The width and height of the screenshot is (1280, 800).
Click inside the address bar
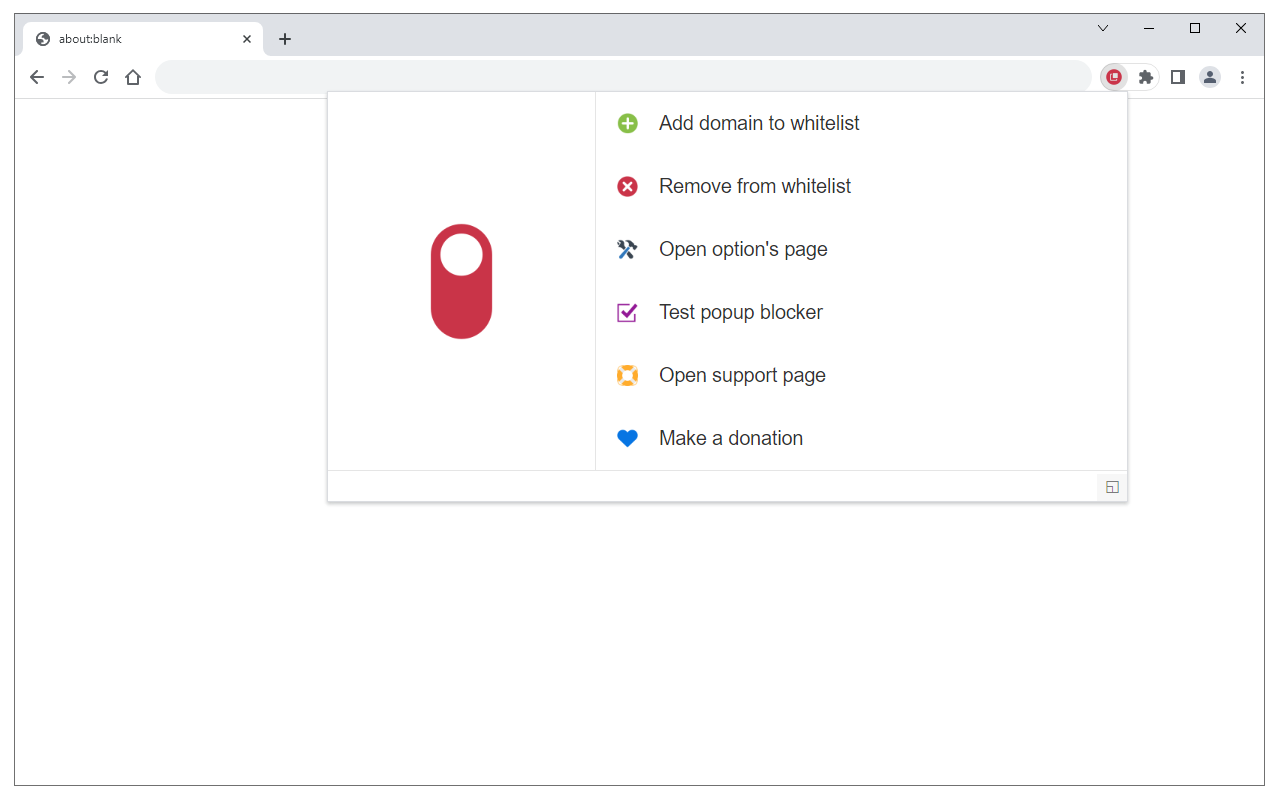[600, 77]
